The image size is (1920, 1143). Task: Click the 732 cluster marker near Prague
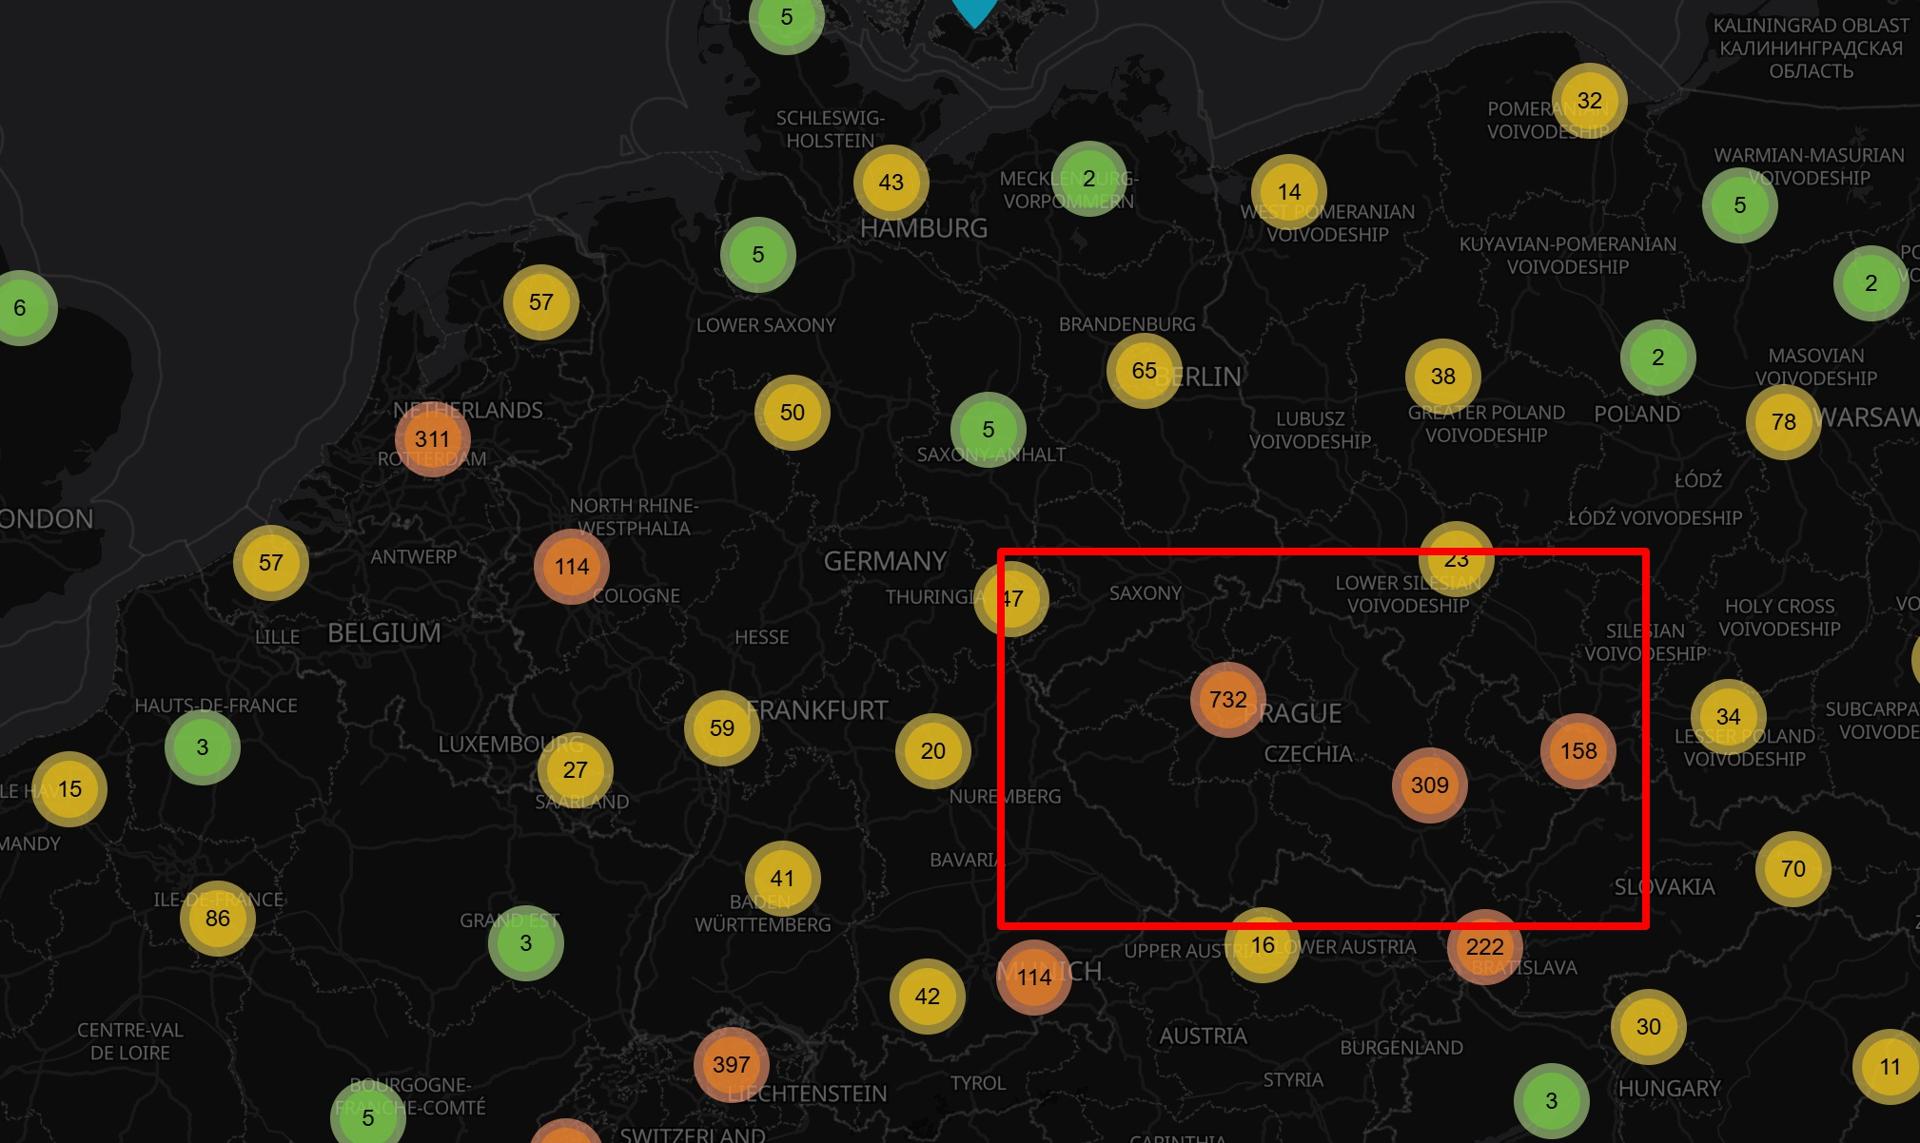click(x=1227, y=701)
